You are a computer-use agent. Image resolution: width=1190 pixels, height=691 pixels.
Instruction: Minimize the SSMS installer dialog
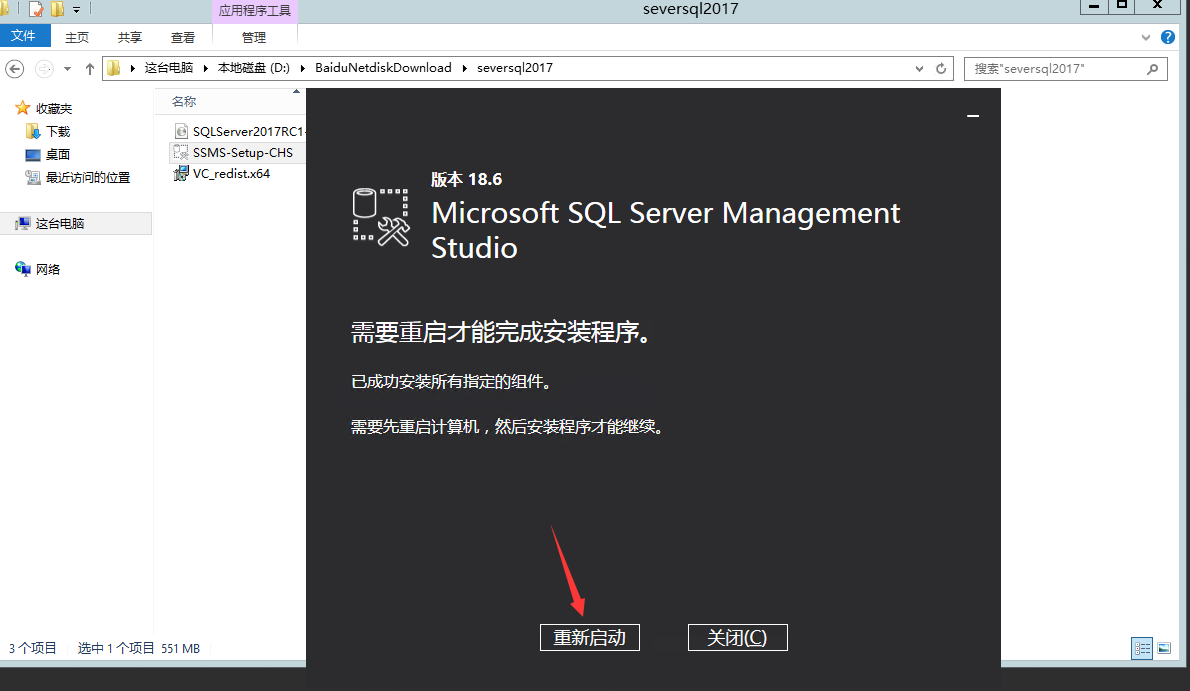pos(973,117)
